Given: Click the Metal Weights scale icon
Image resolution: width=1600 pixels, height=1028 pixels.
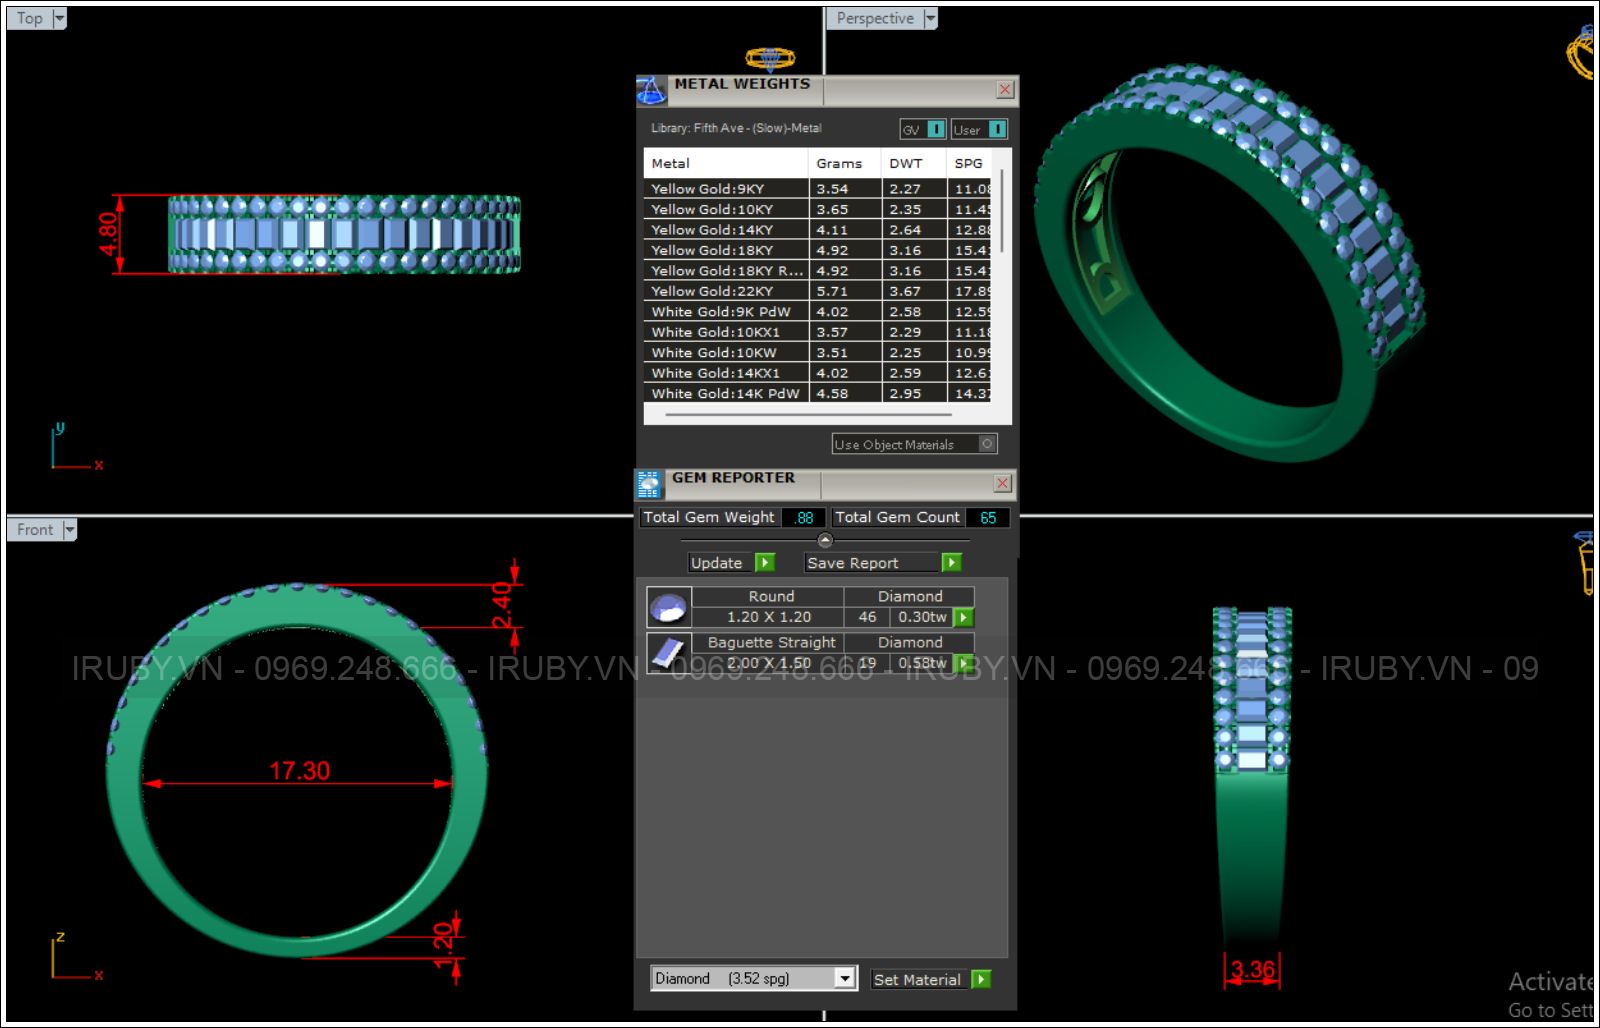Looking at the screenshot, I should tap(651, 91).
